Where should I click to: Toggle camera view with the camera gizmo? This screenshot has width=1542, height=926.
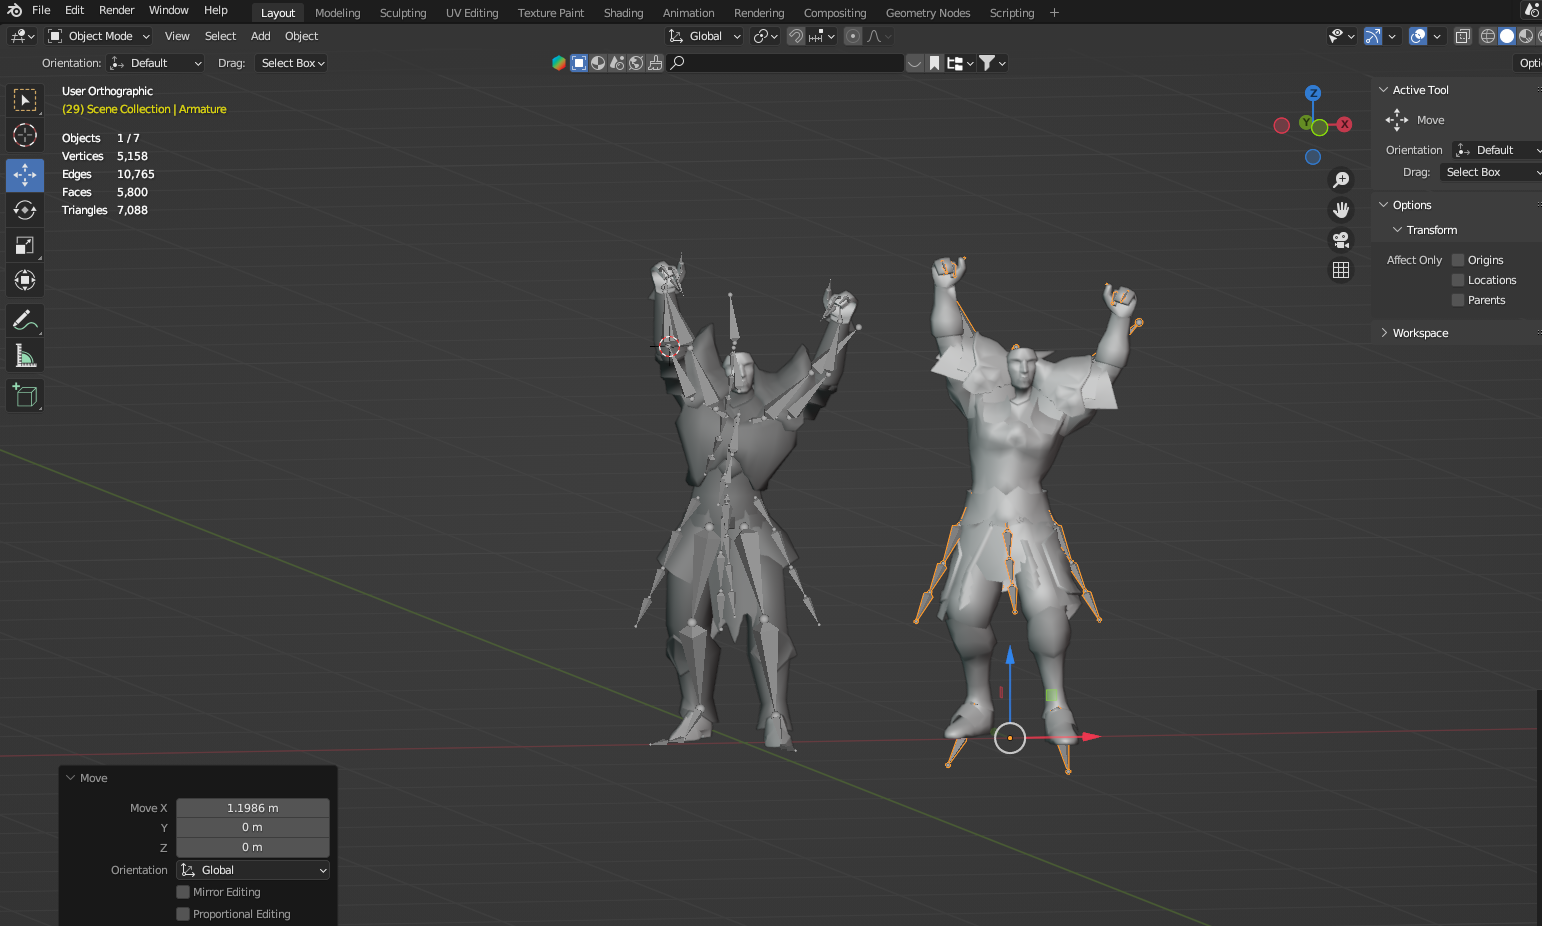coord(1341,240)
